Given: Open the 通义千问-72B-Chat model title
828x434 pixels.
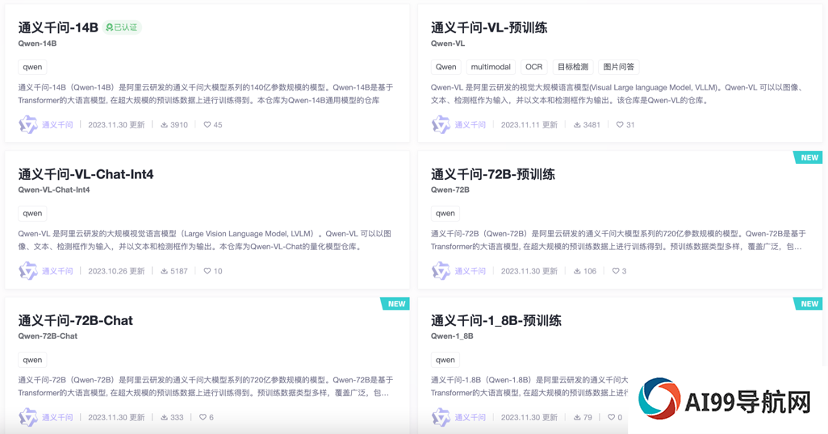Looking at the screenshot, I should [x=76, y=320].
